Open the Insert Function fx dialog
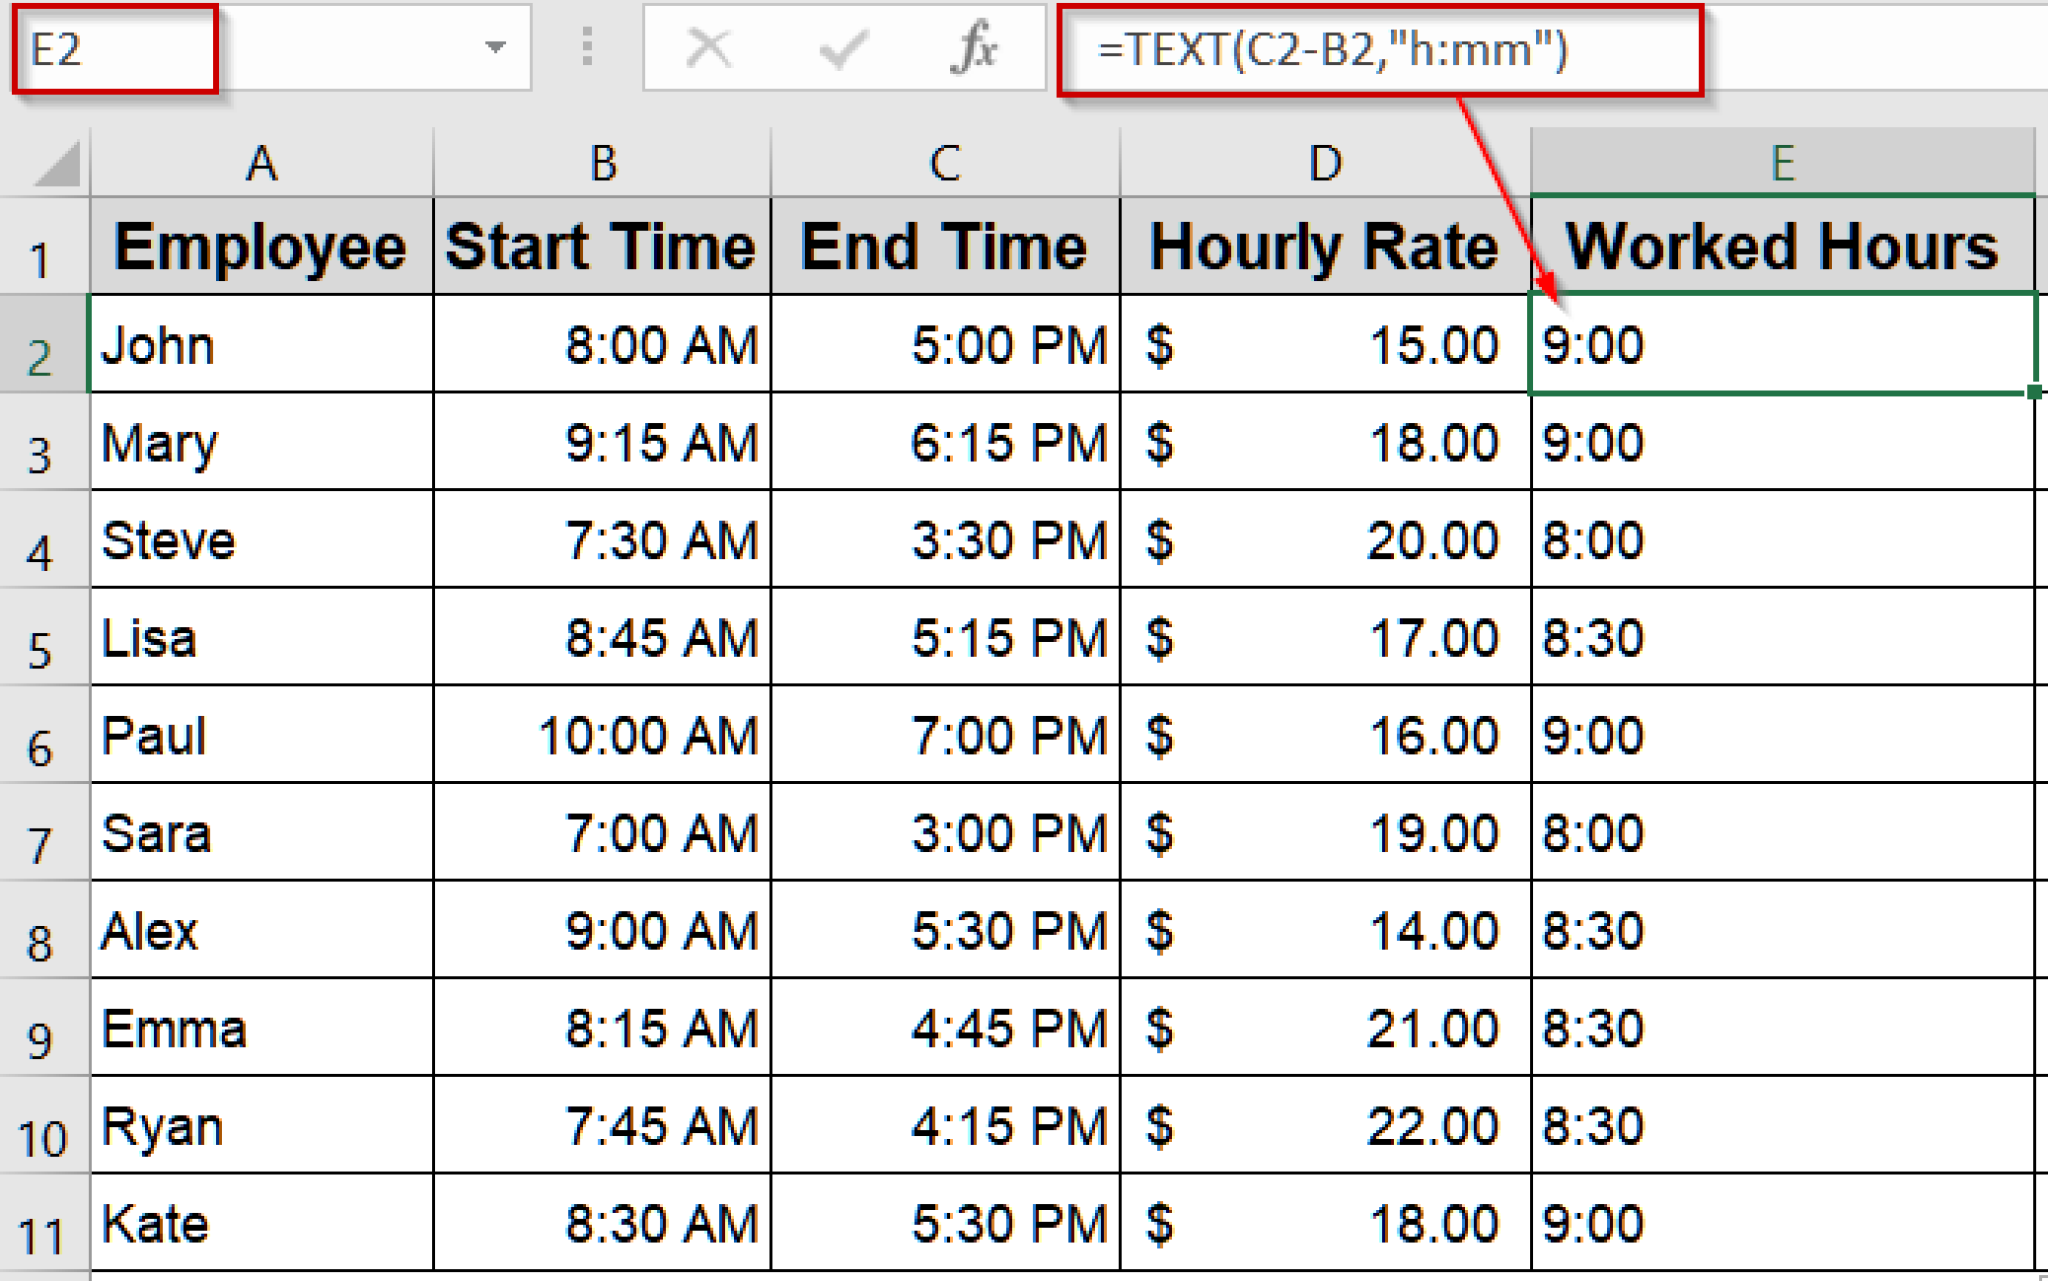 pyautogui.click(x=973, y=48)
